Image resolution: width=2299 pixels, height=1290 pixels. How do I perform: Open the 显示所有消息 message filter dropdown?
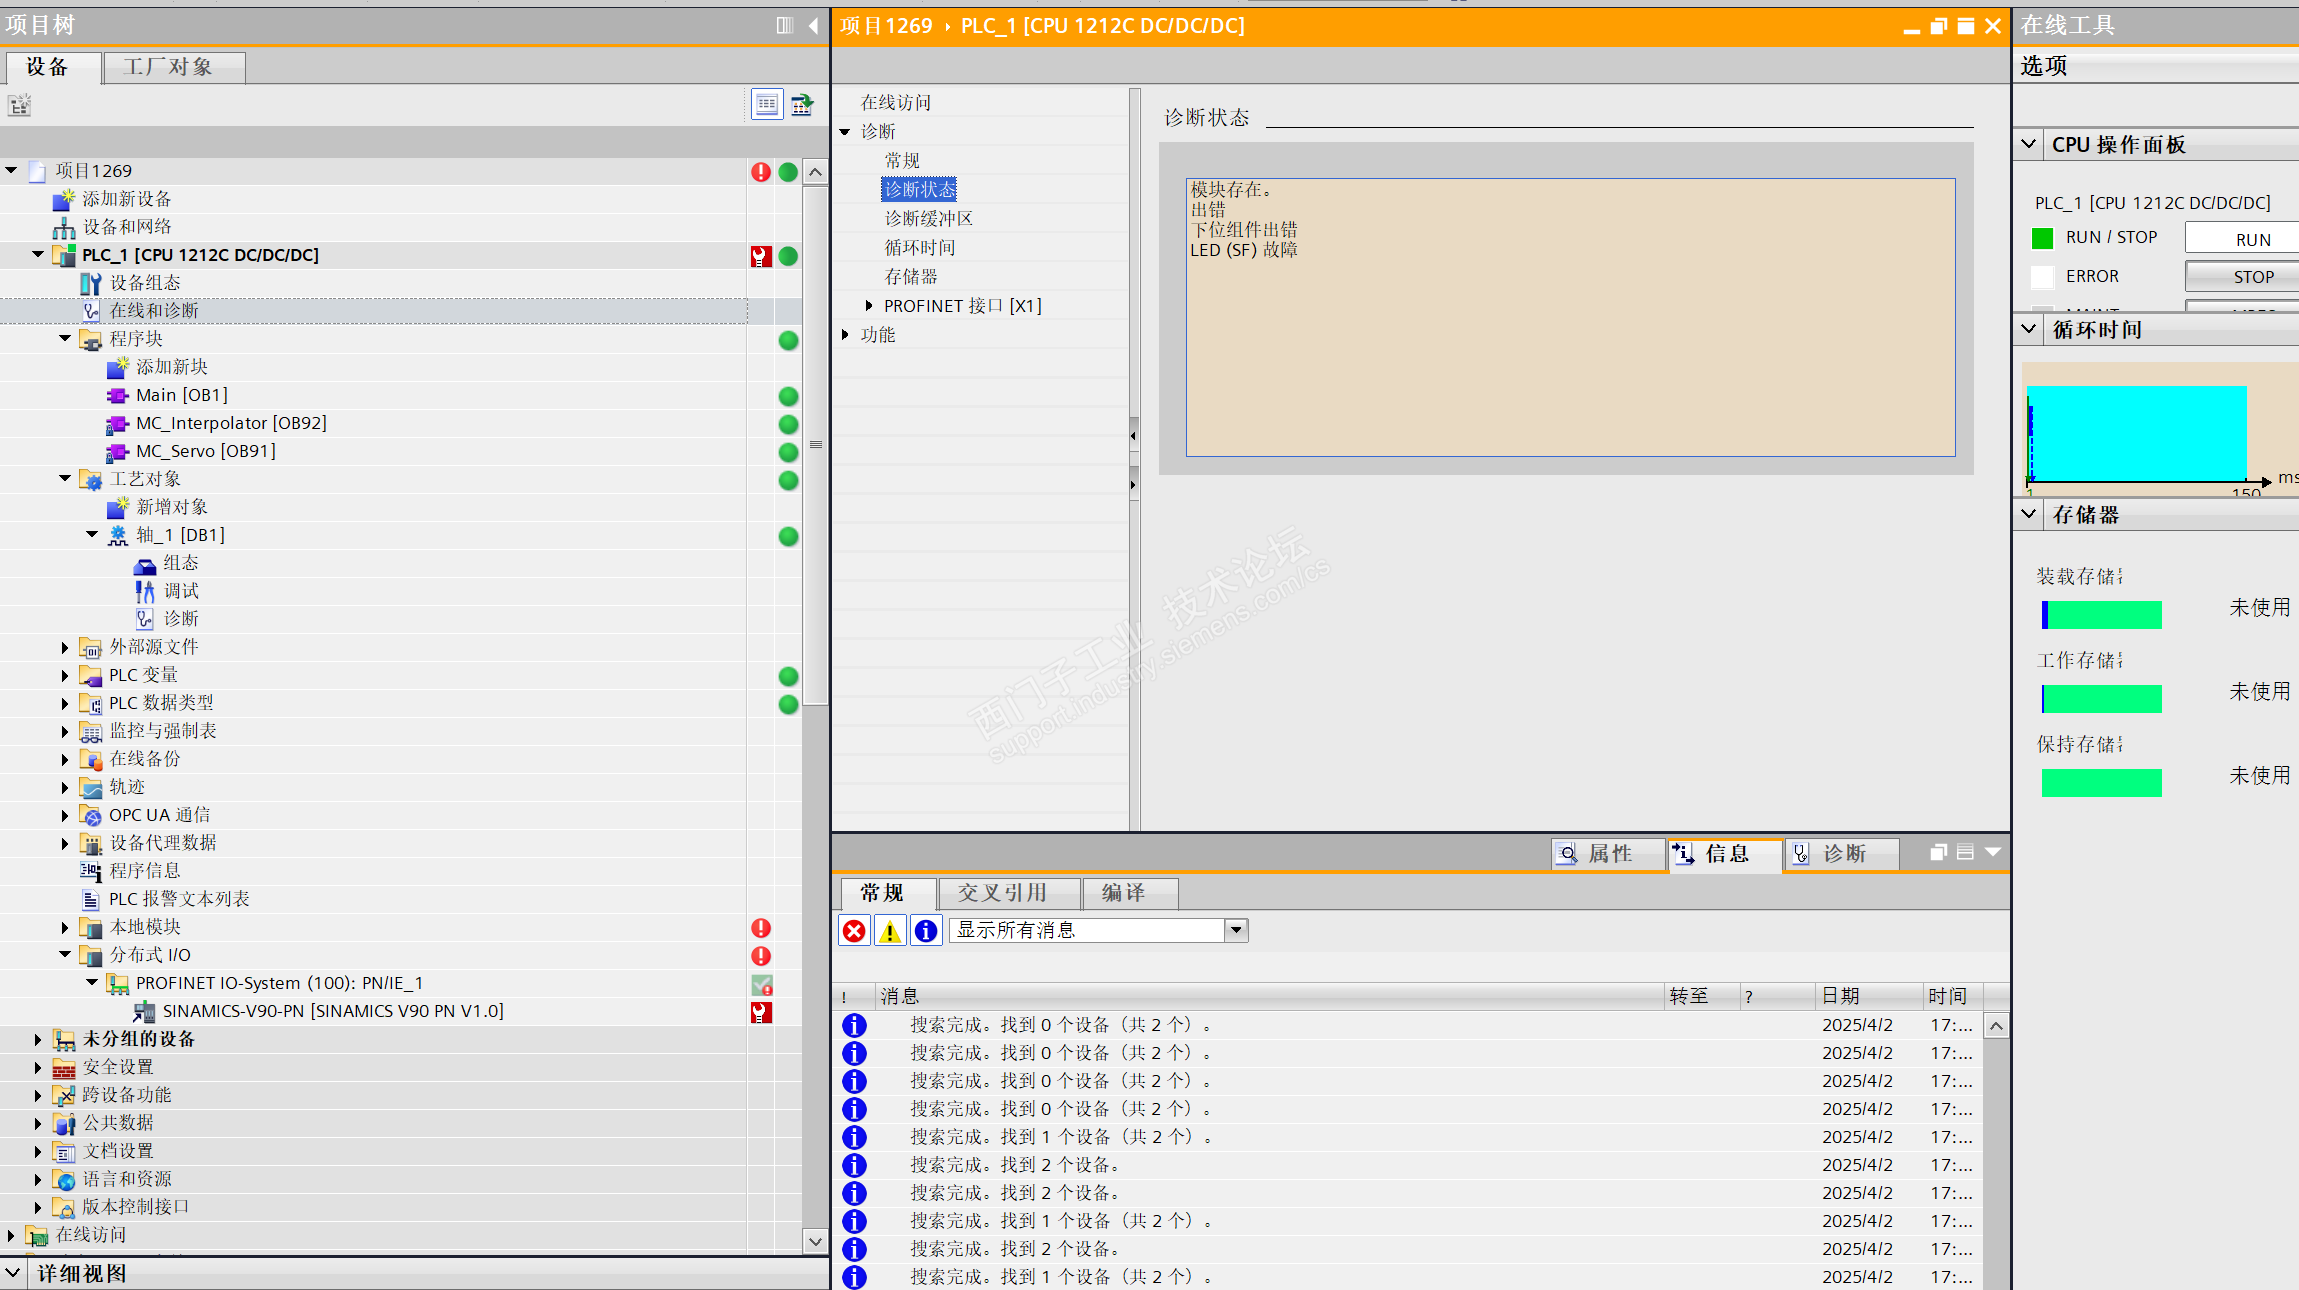[x=1237, y=931]
